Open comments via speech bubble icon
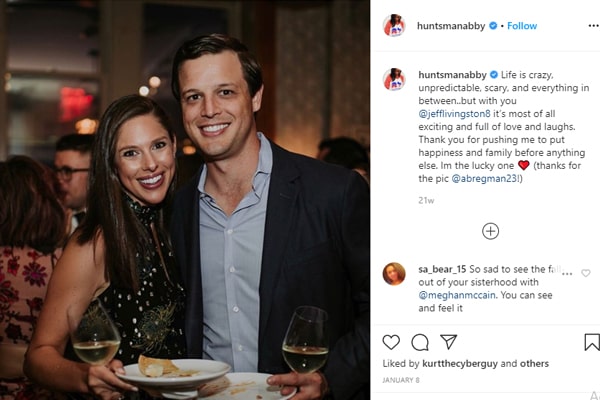Image resolution: width=600 pixels, height=400 pixels. [420, 342]
